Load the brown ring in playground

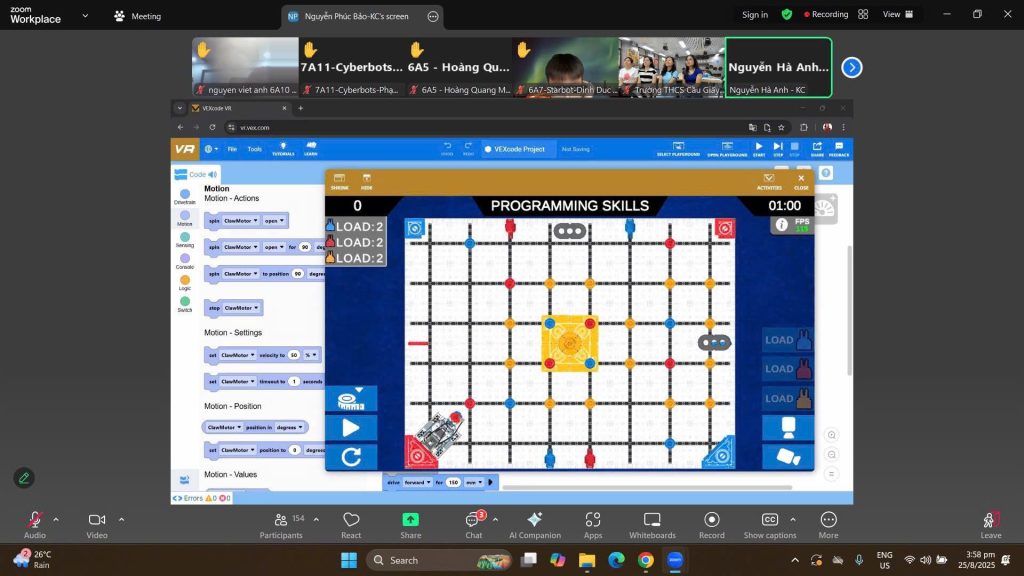pyautogui.click(x=788, y=398)
